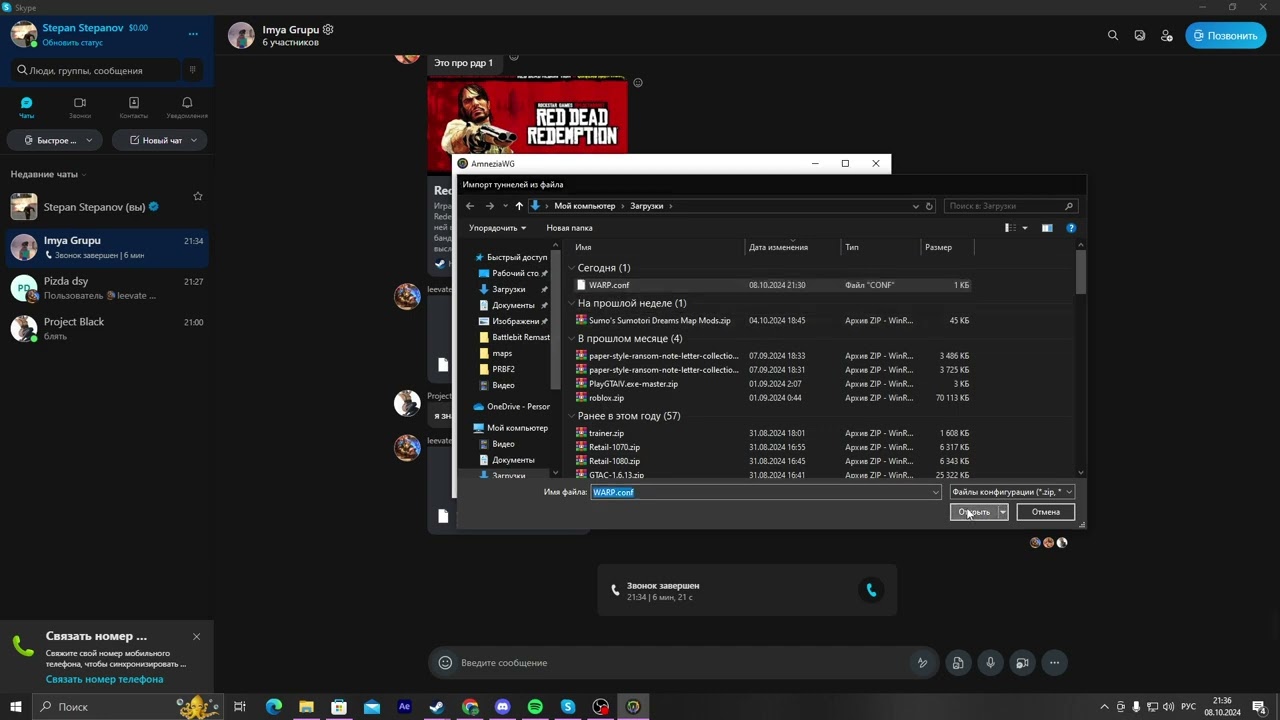Open the emoji picker in message box
Screen dimensions: 1280x720
click(x=446, y=662)
